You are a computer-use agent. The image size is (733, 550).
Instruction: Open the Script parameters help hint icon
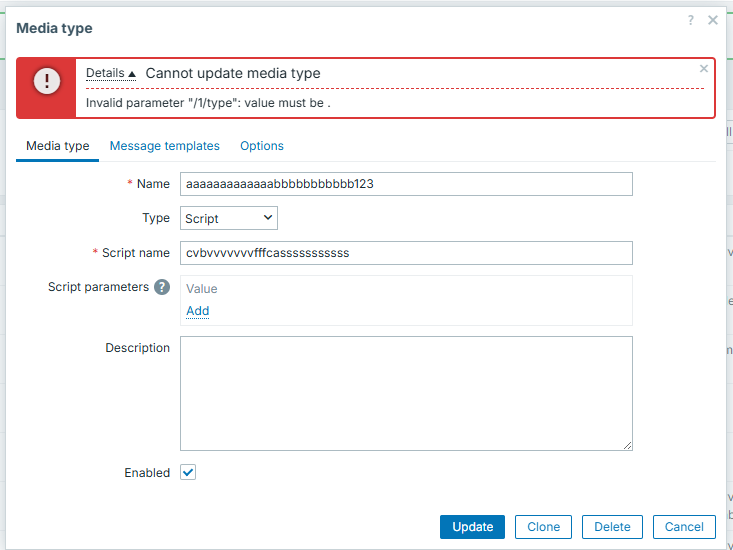tap(161, 287)
